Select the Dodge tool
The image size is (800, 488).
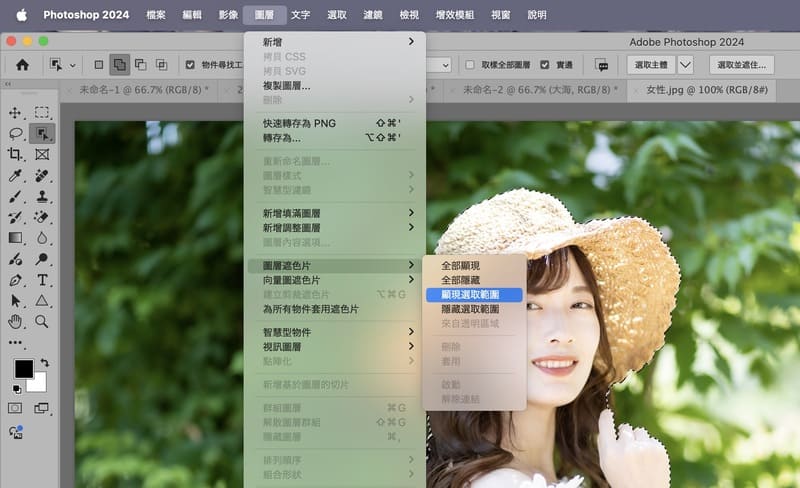coord(42,259)
